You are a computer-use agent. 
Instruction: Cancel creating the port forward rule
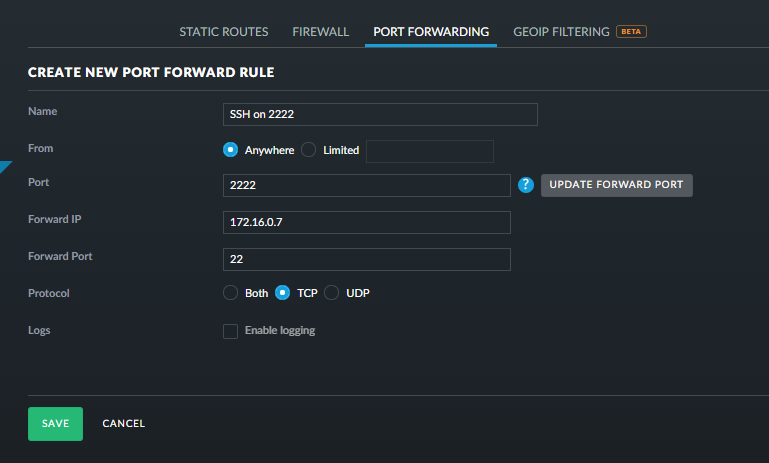coord(123,424)
